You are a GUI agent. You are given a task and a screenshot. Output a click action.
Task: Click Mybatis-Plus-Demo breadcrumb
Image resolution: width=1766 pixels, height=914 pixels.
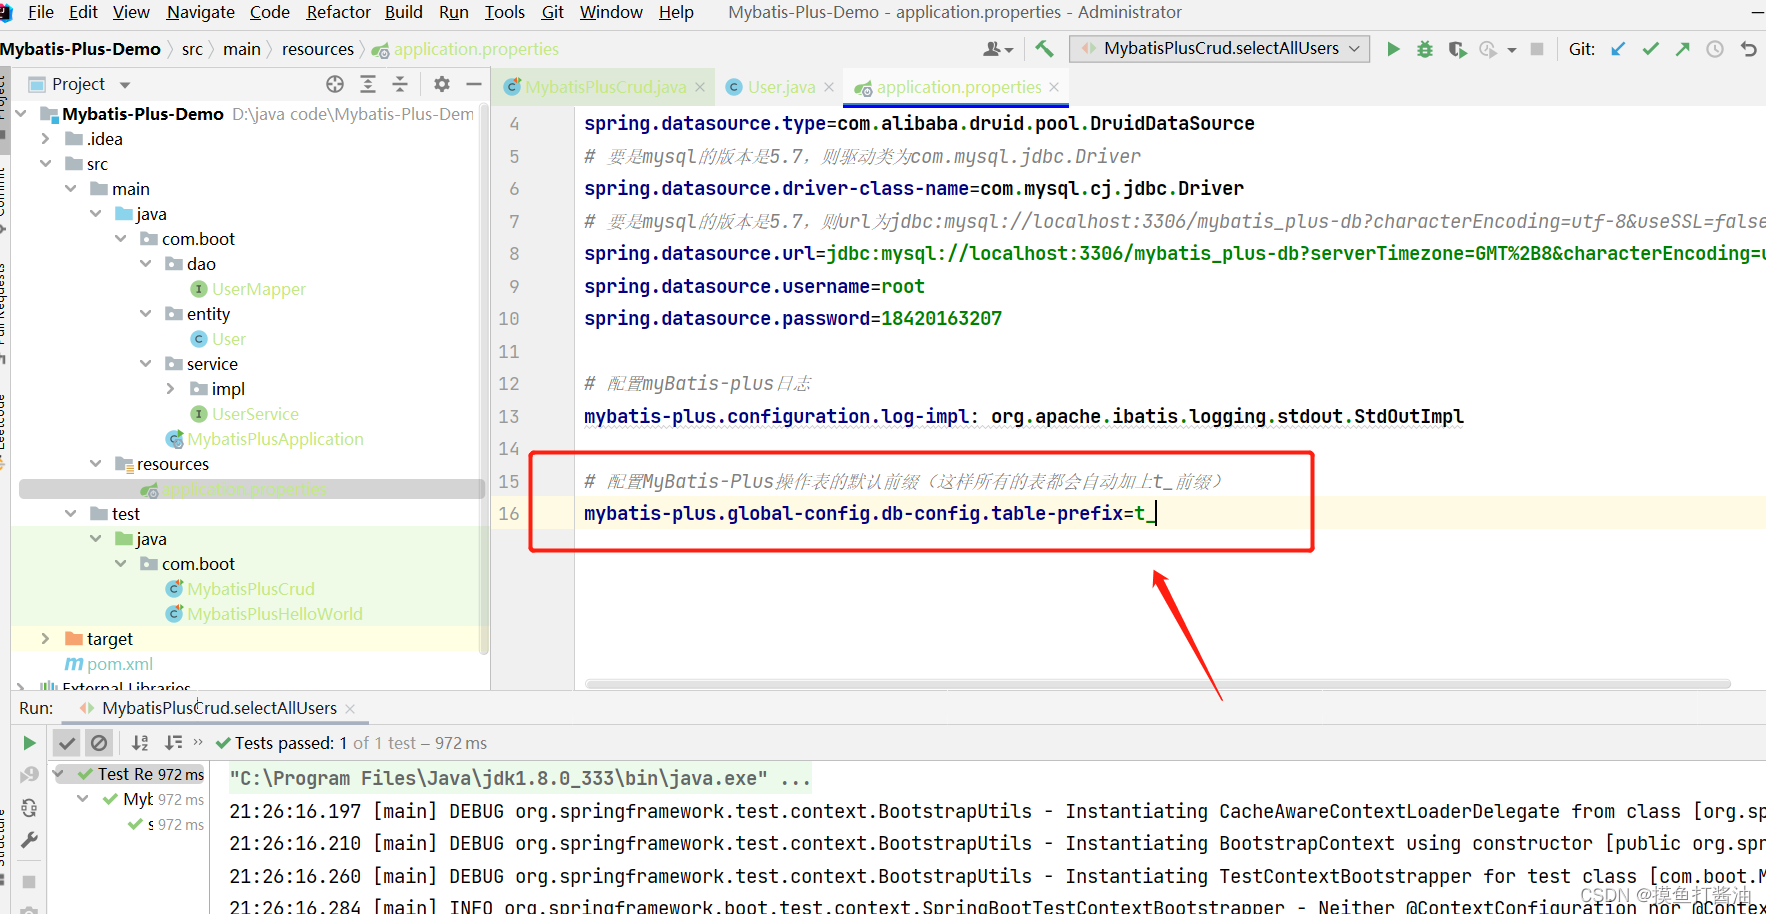click(x=80, y=49)
